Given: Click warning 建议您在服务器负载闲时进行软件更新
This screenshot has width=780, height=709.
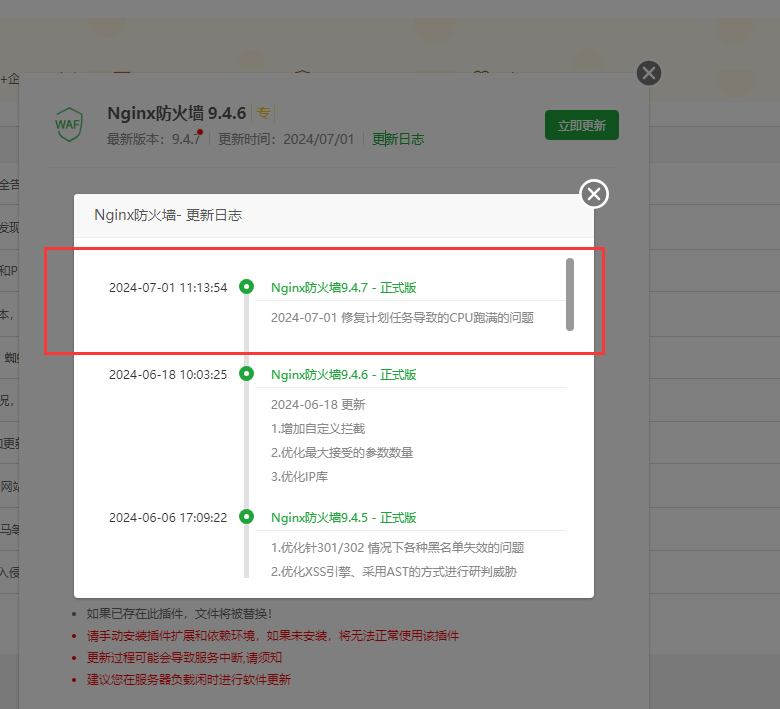Looking at the screenshot, I should point(189,679).
